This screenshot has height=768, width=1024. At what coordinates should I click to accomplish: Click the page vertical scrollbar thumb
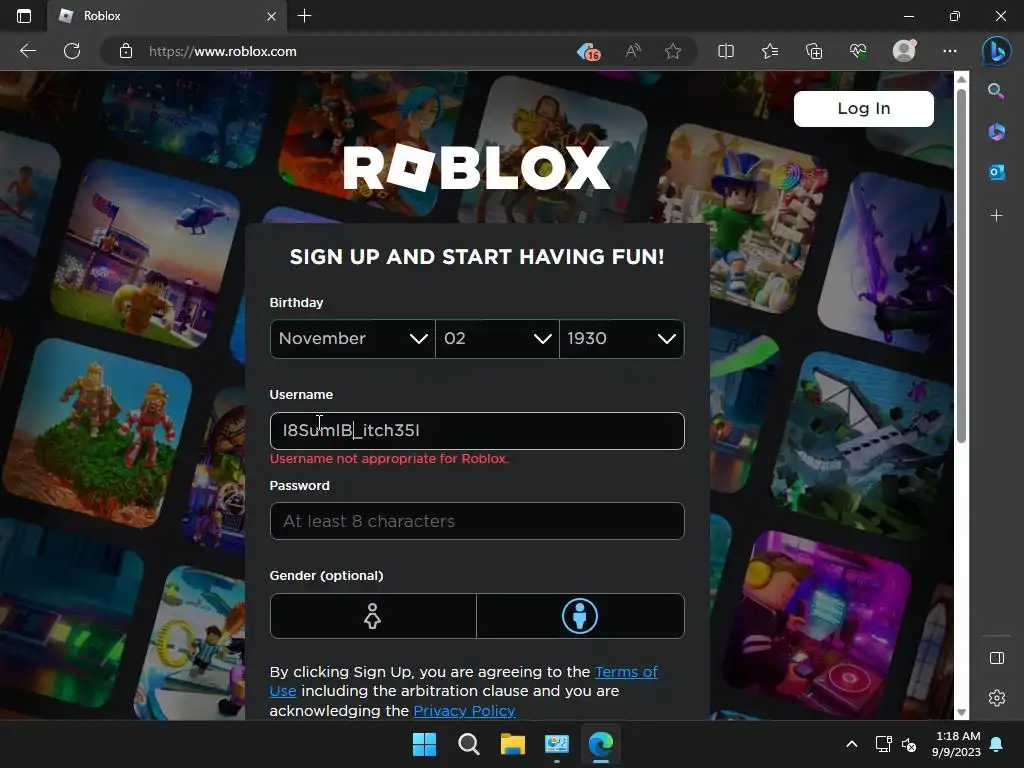[961, 264]
